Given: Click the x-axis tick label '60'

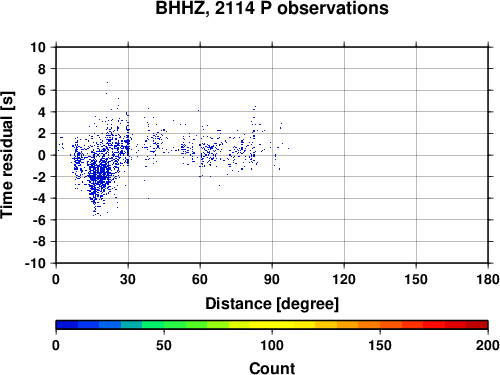Looking at the screenshot, I should (200, 279).
